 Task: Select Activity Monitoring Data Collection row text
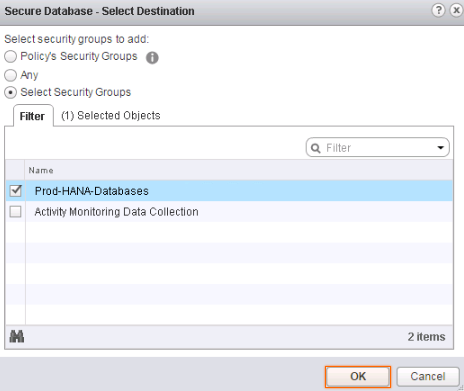pos(116,212)
